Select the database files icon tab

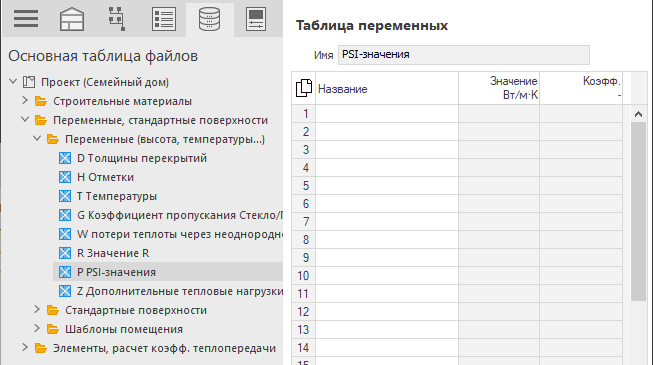pos(209,19)
